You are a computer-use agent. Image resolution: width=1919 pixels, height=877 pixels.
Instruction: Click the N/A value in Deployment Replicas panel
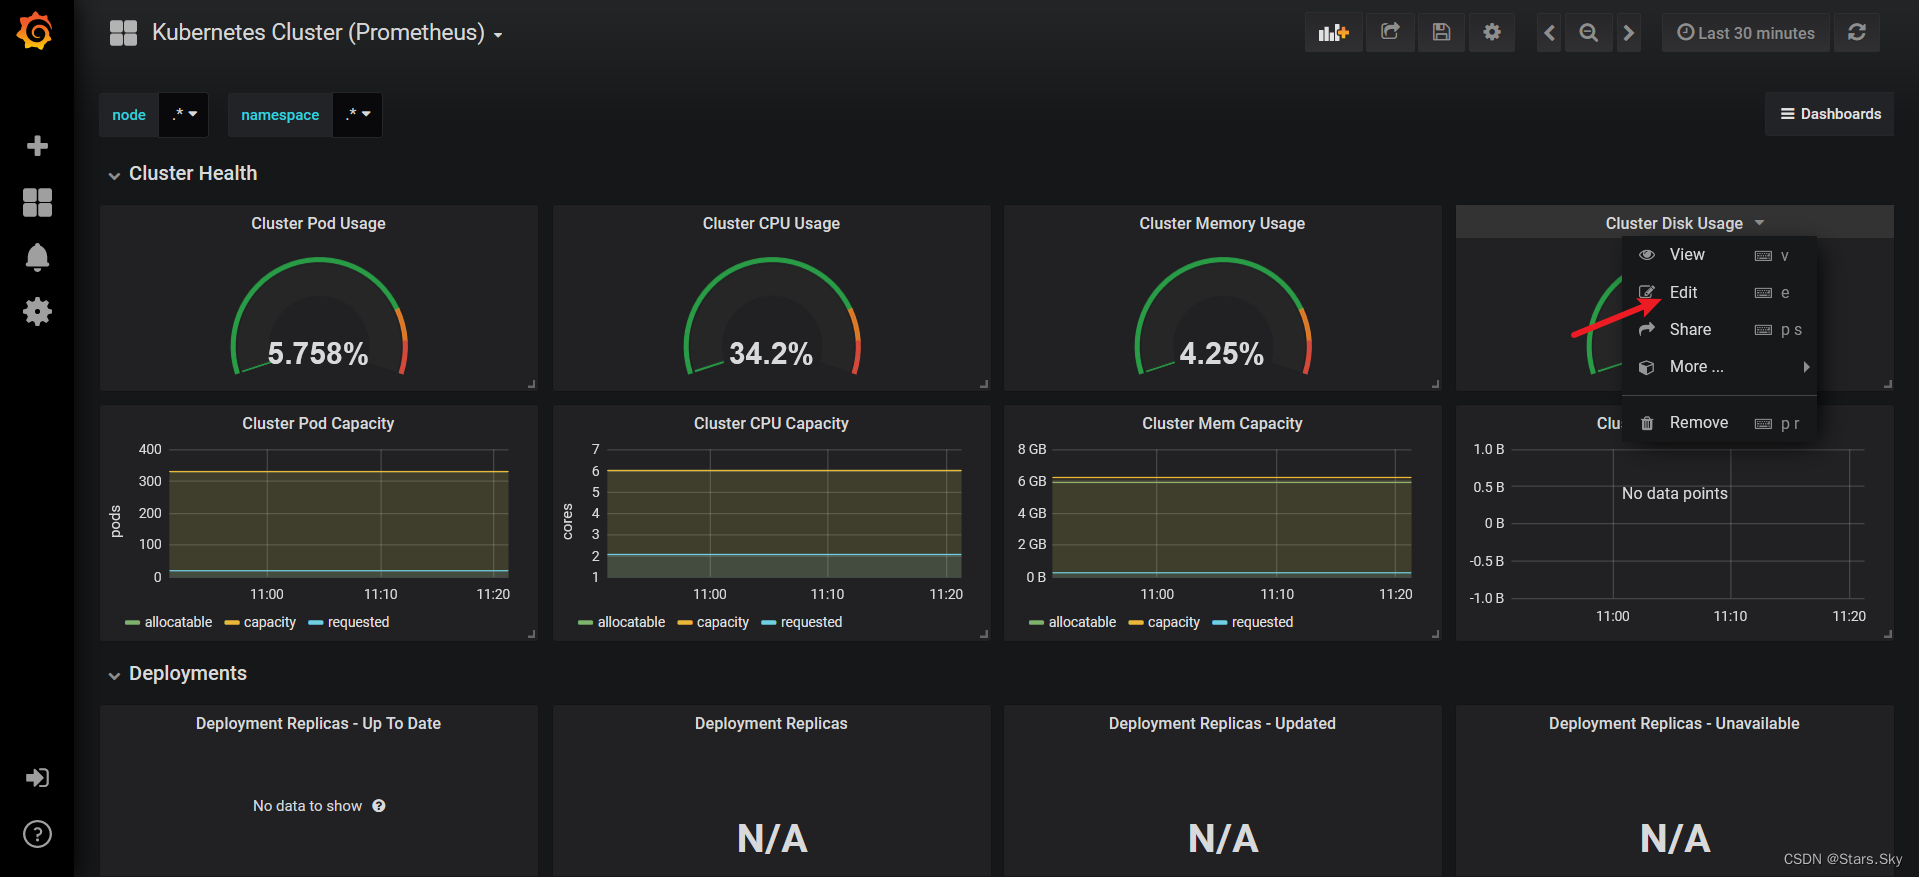pyautogui.click(x=772, y=839)
